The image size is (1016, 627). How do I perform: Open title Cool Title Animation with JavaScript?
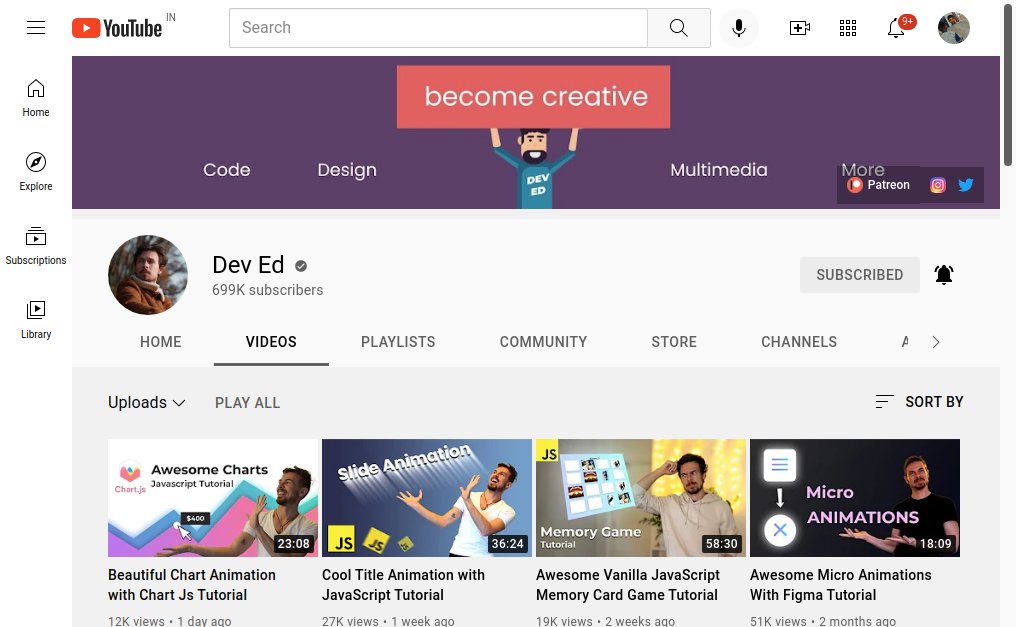pos(403,585)
